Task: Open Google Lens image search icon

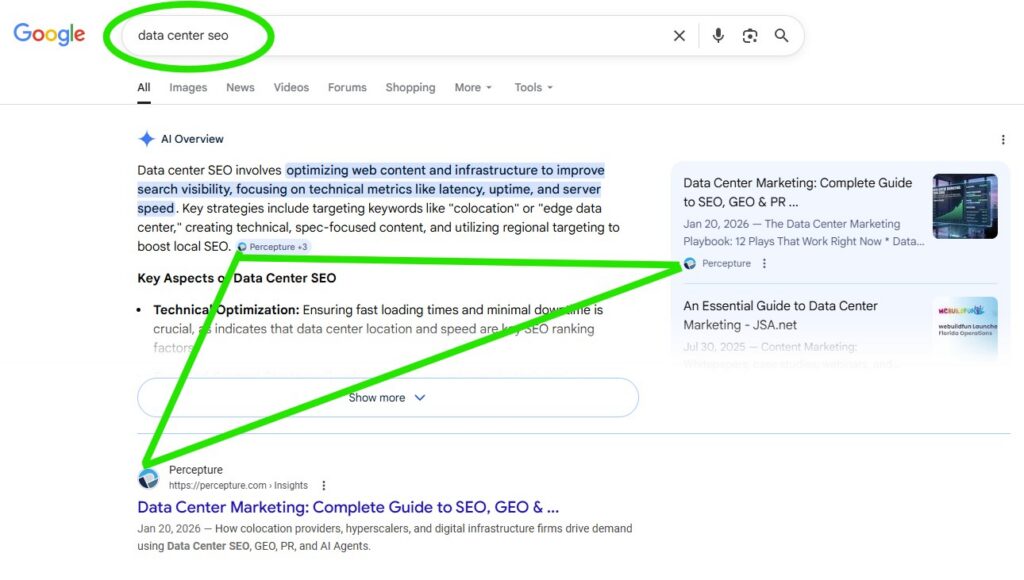Action: (x=750, y=36)
